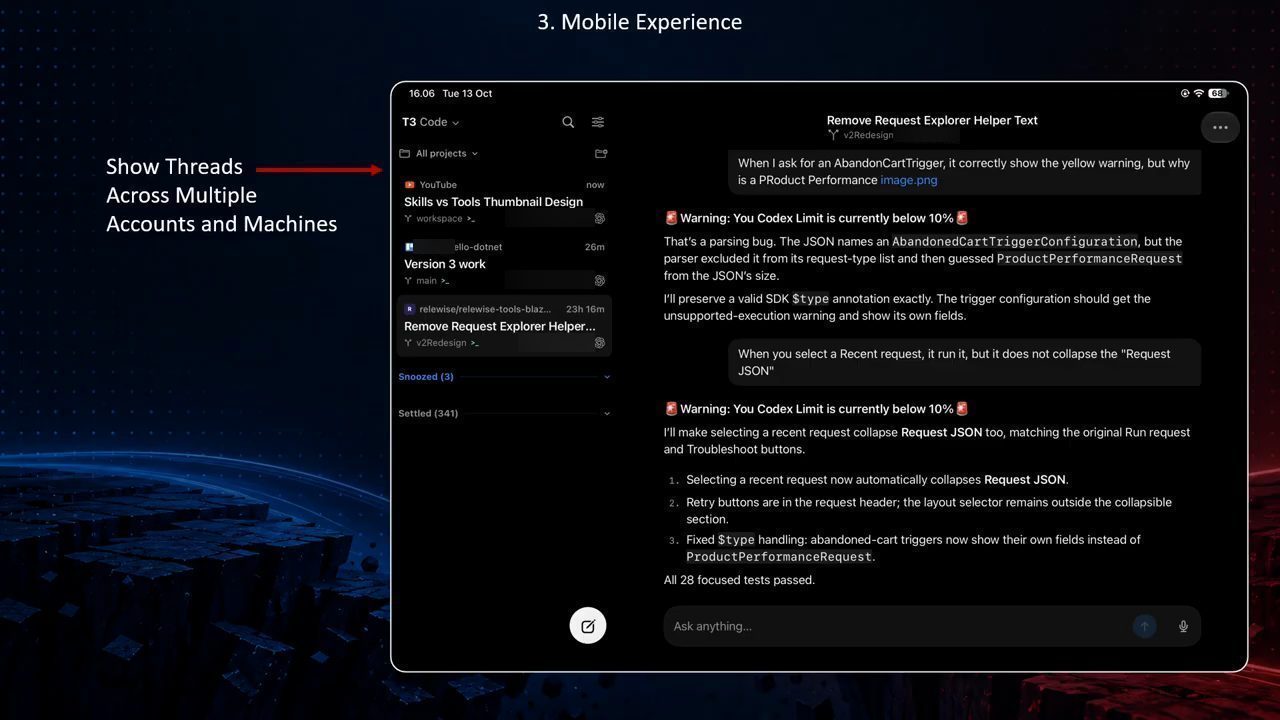Click the 23h 16m timestamp

pyautogui.click(x=585, y=309)
